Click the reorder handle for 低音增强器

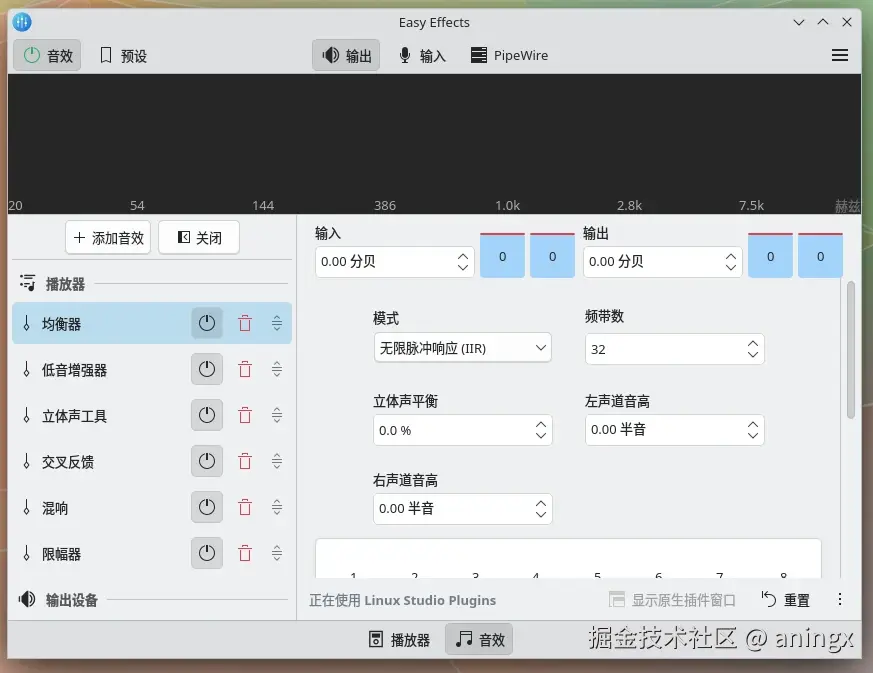pyautogui.click(x=277, y=369)
